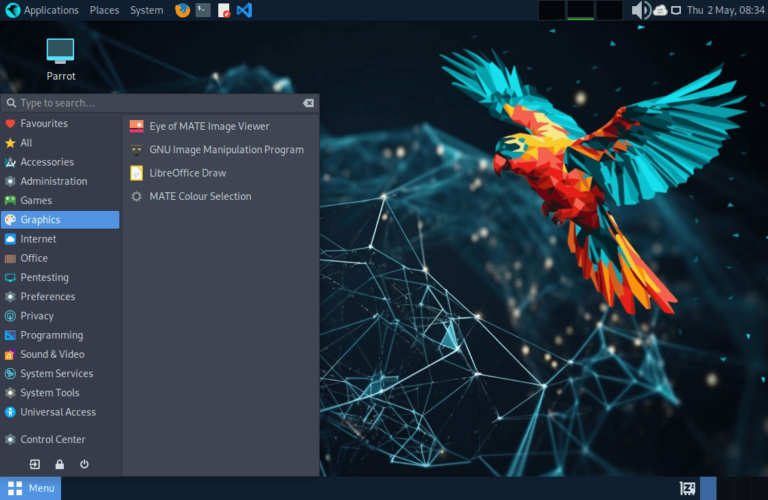
Task: Open the Places menu
Action: (x=104, y=10)
